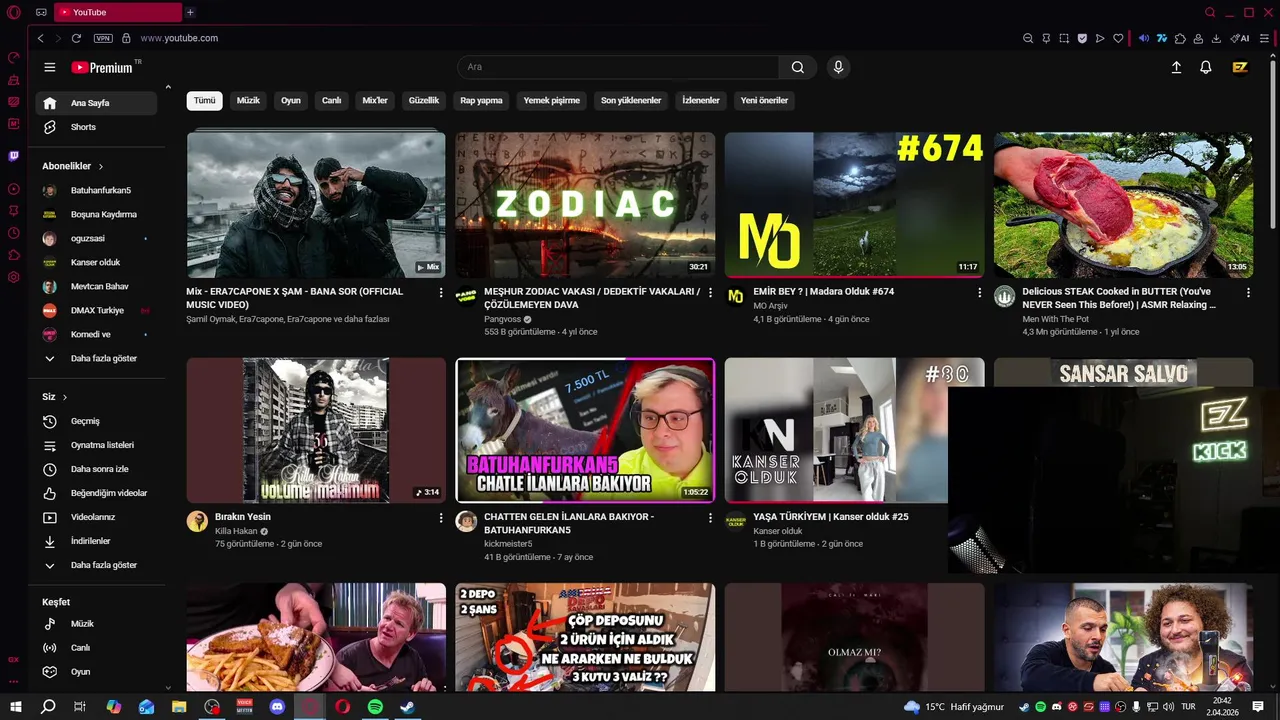Open DMAX Türkiye subscription channel

click(x=96, y=310)
